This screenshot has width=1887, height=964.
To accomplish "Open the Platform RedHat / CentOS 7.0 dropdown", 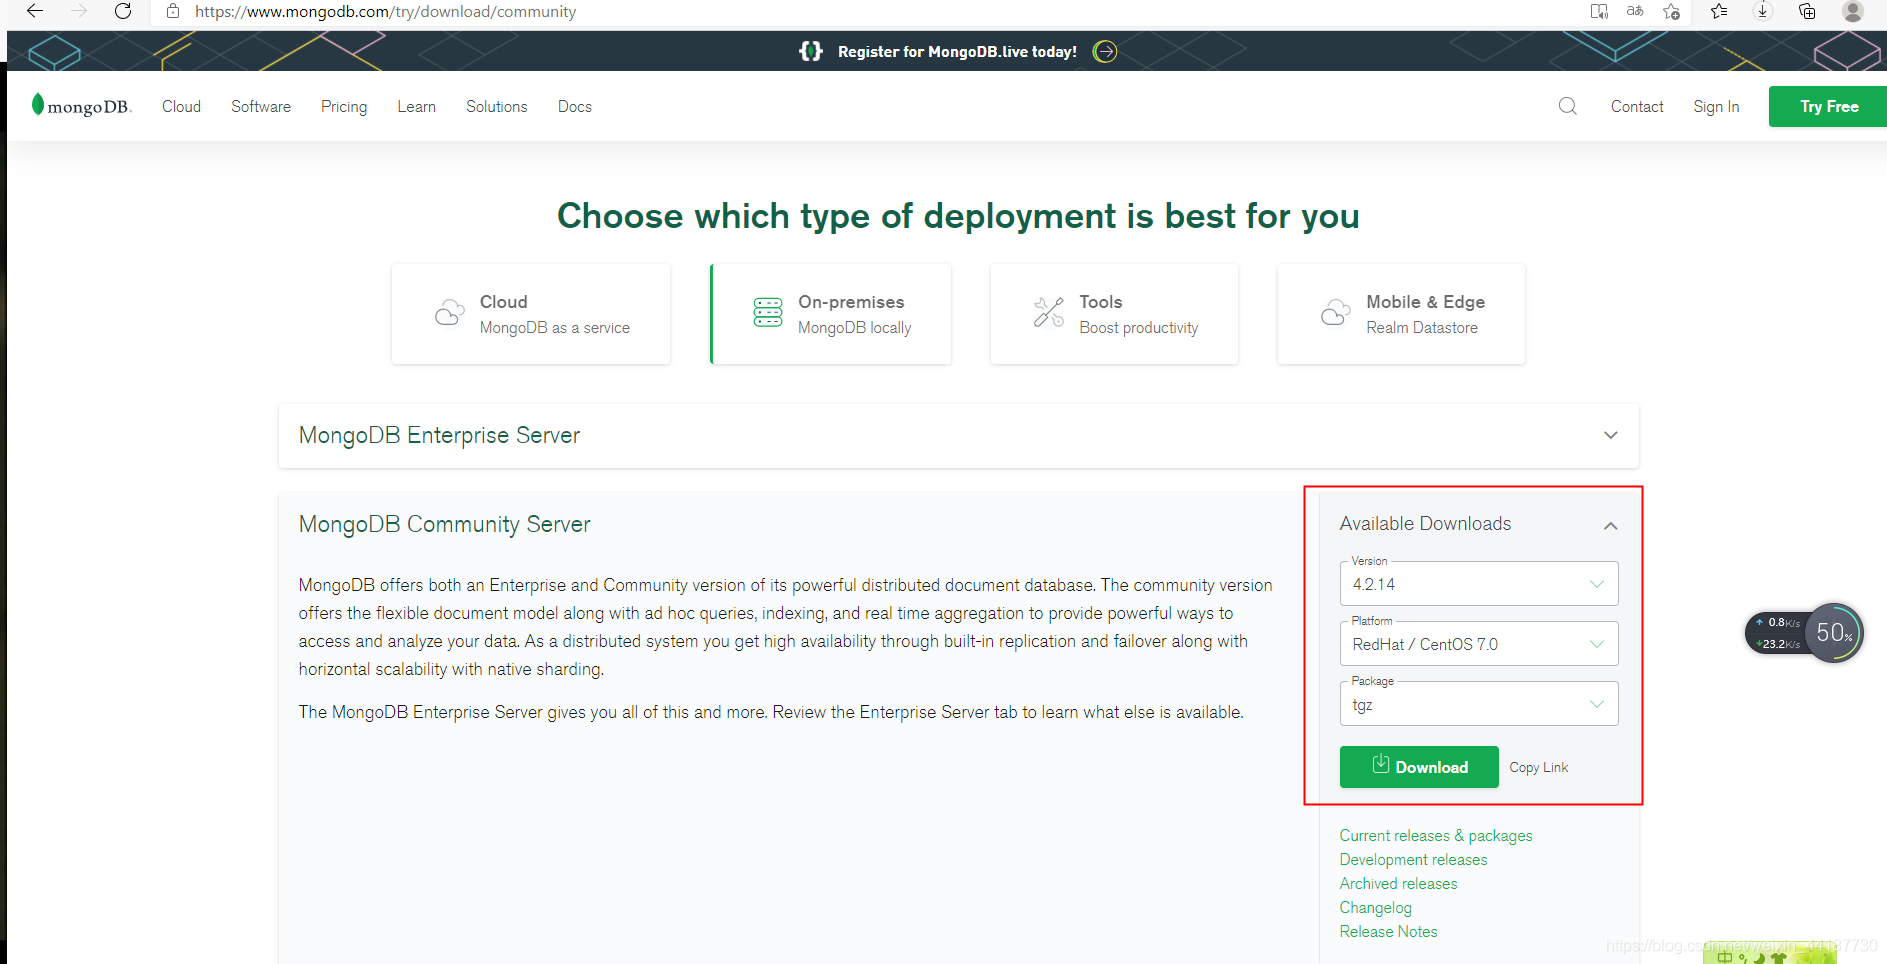I will coord(1479,644).
